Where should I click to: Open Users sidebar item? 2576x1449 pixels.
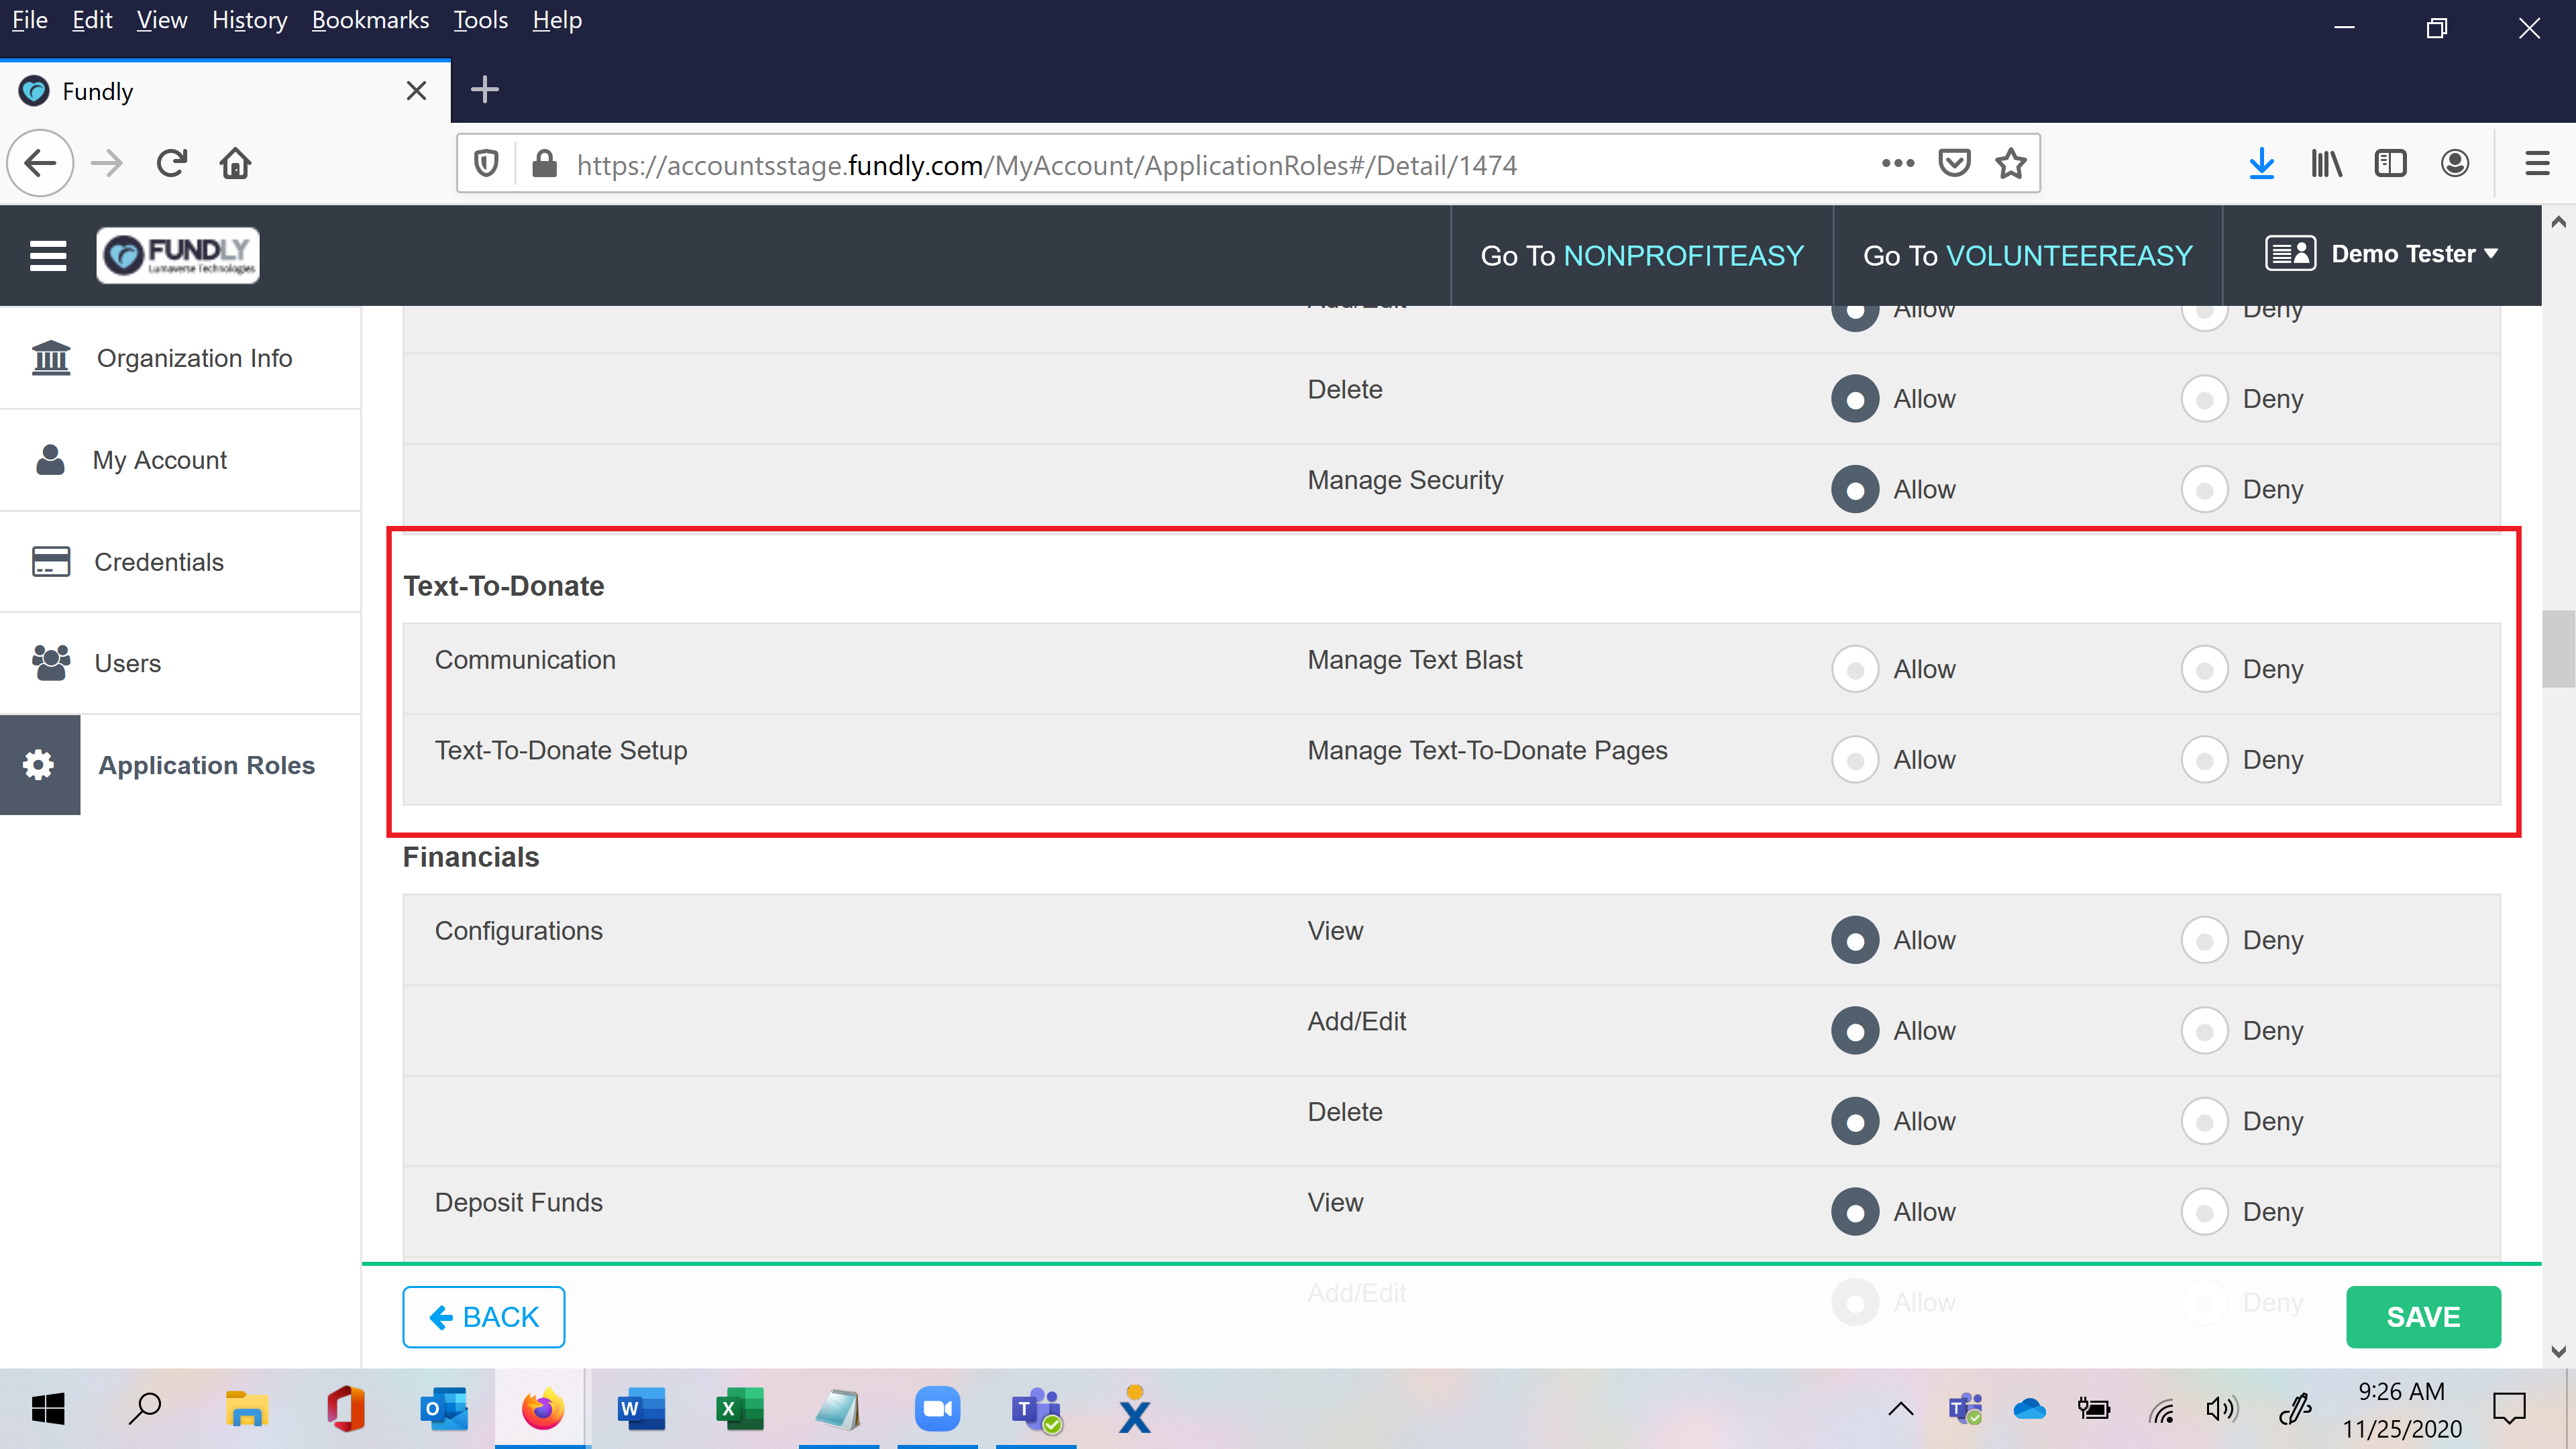coord(180,663)
